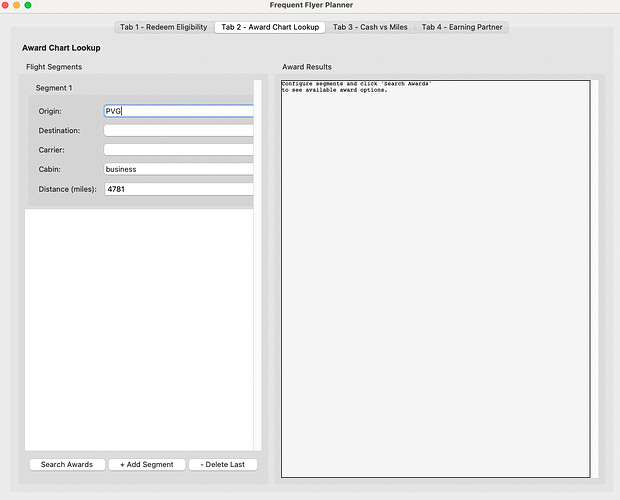
Task: Click the + Add Segment button
Action: click(x=147, y=464)
